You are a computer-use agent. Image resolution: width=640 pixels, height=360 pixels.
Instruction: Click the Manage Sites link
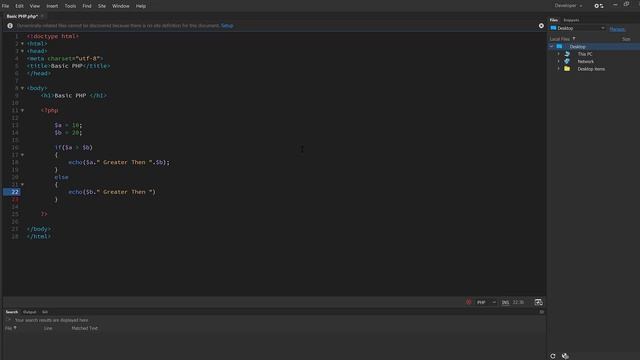(617, 29)
